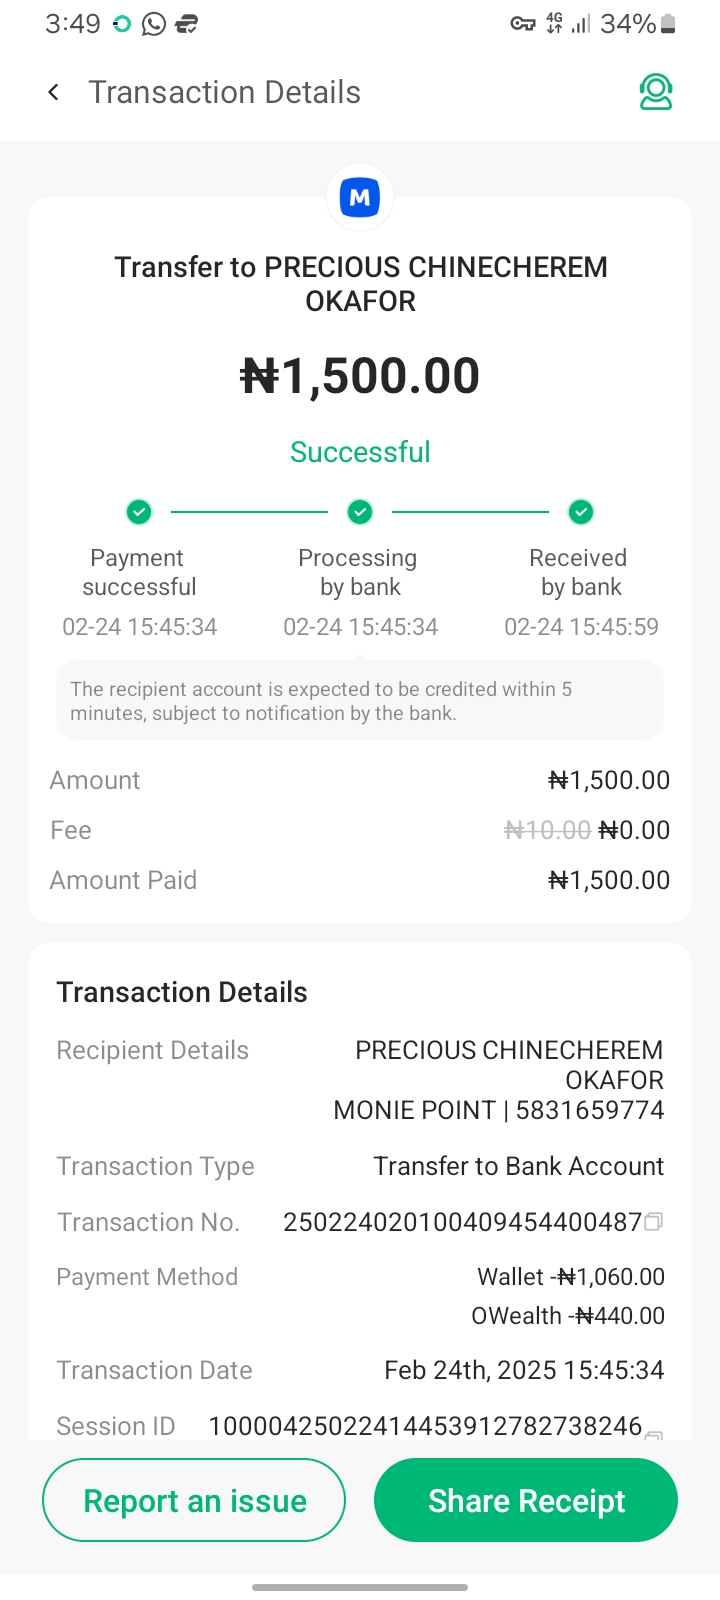Screen dimensions: 720x1600
Task: Open customer support headset icon
Action: (x=656, y=93)
